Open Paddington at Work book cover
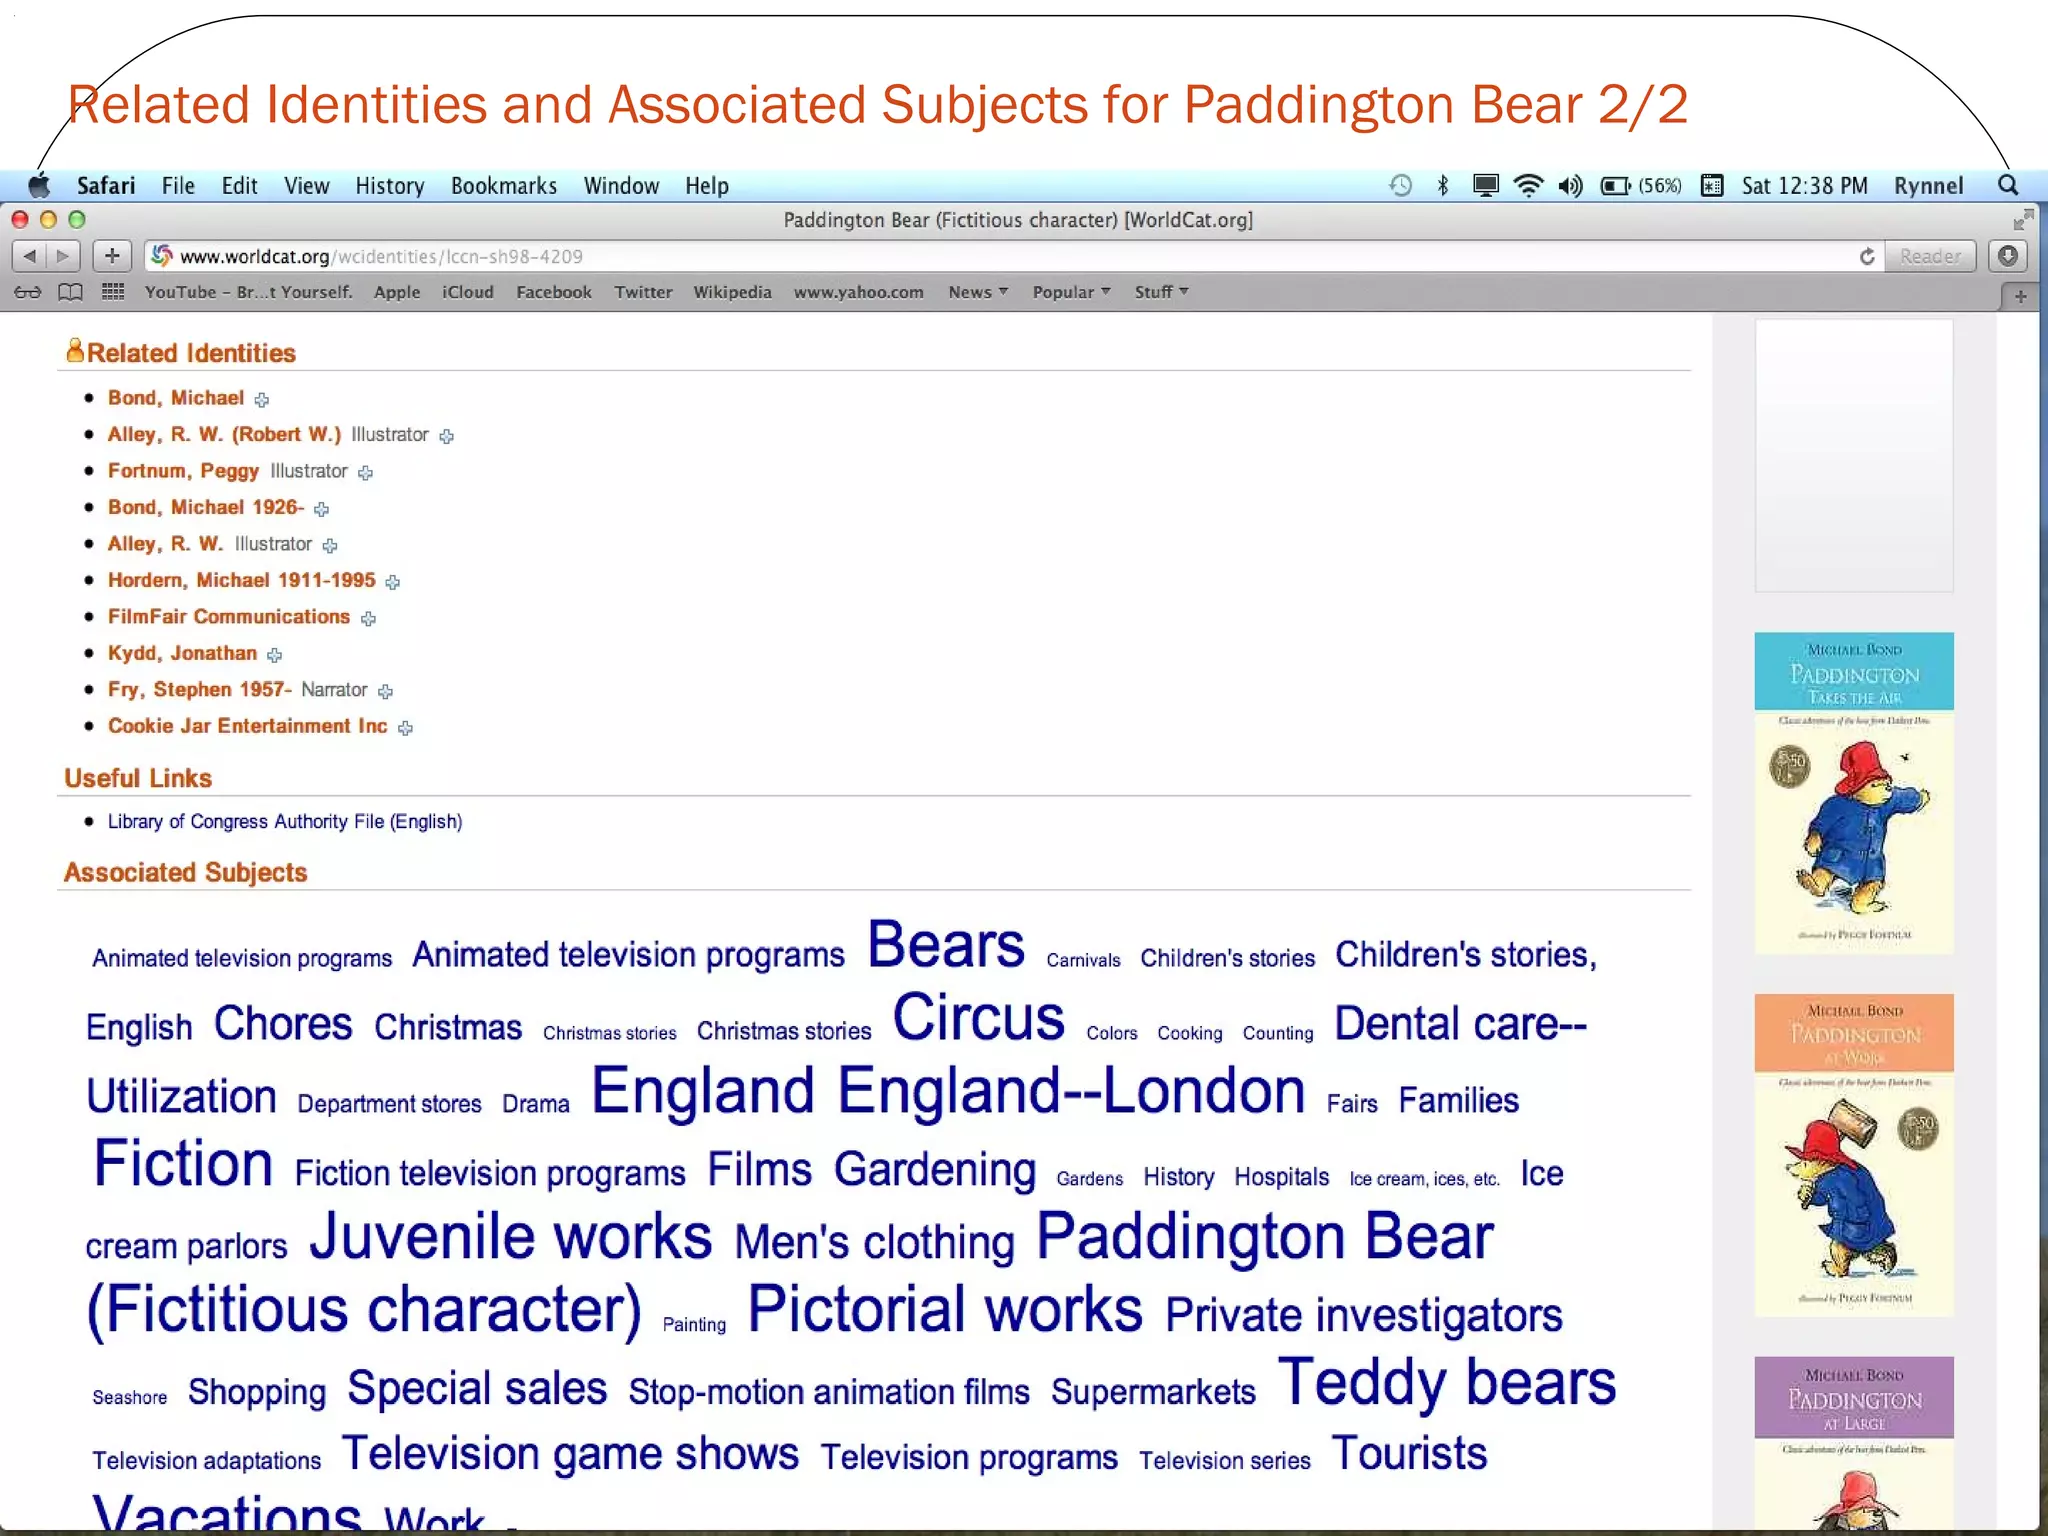The height and width of the screenshot is (1536, 2048). tap(1854, 1155)
